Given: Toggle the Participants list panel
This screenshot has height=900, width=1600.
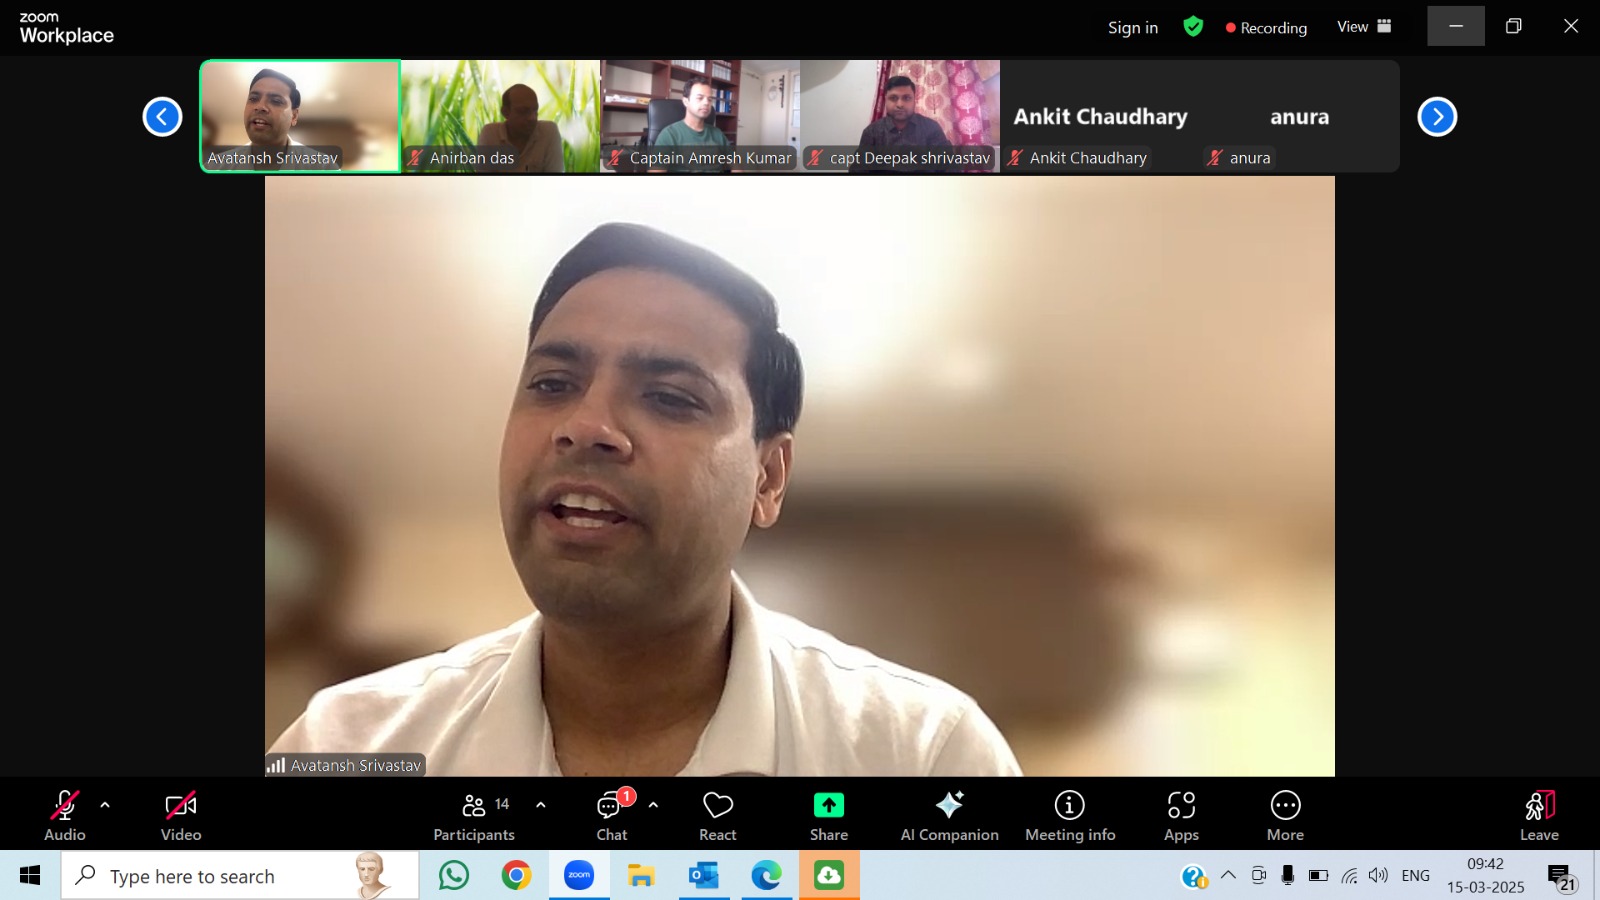Looking at the screenshot, I should pyautogui.click(x=474, y=815).
